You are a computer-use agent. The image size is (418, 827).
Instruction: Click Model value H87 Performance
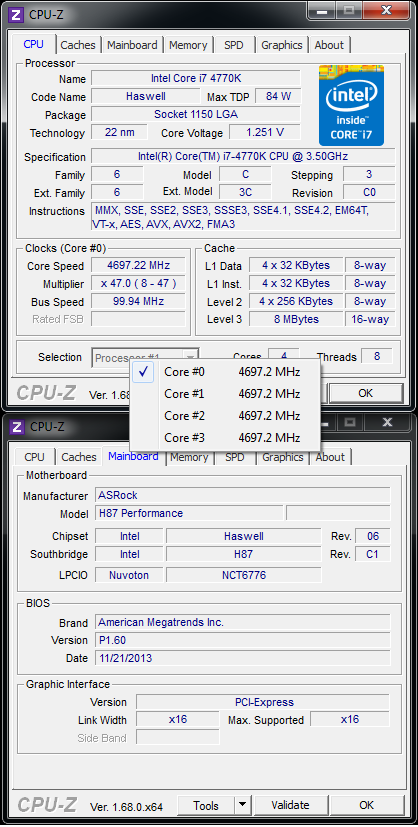point(189,513)
